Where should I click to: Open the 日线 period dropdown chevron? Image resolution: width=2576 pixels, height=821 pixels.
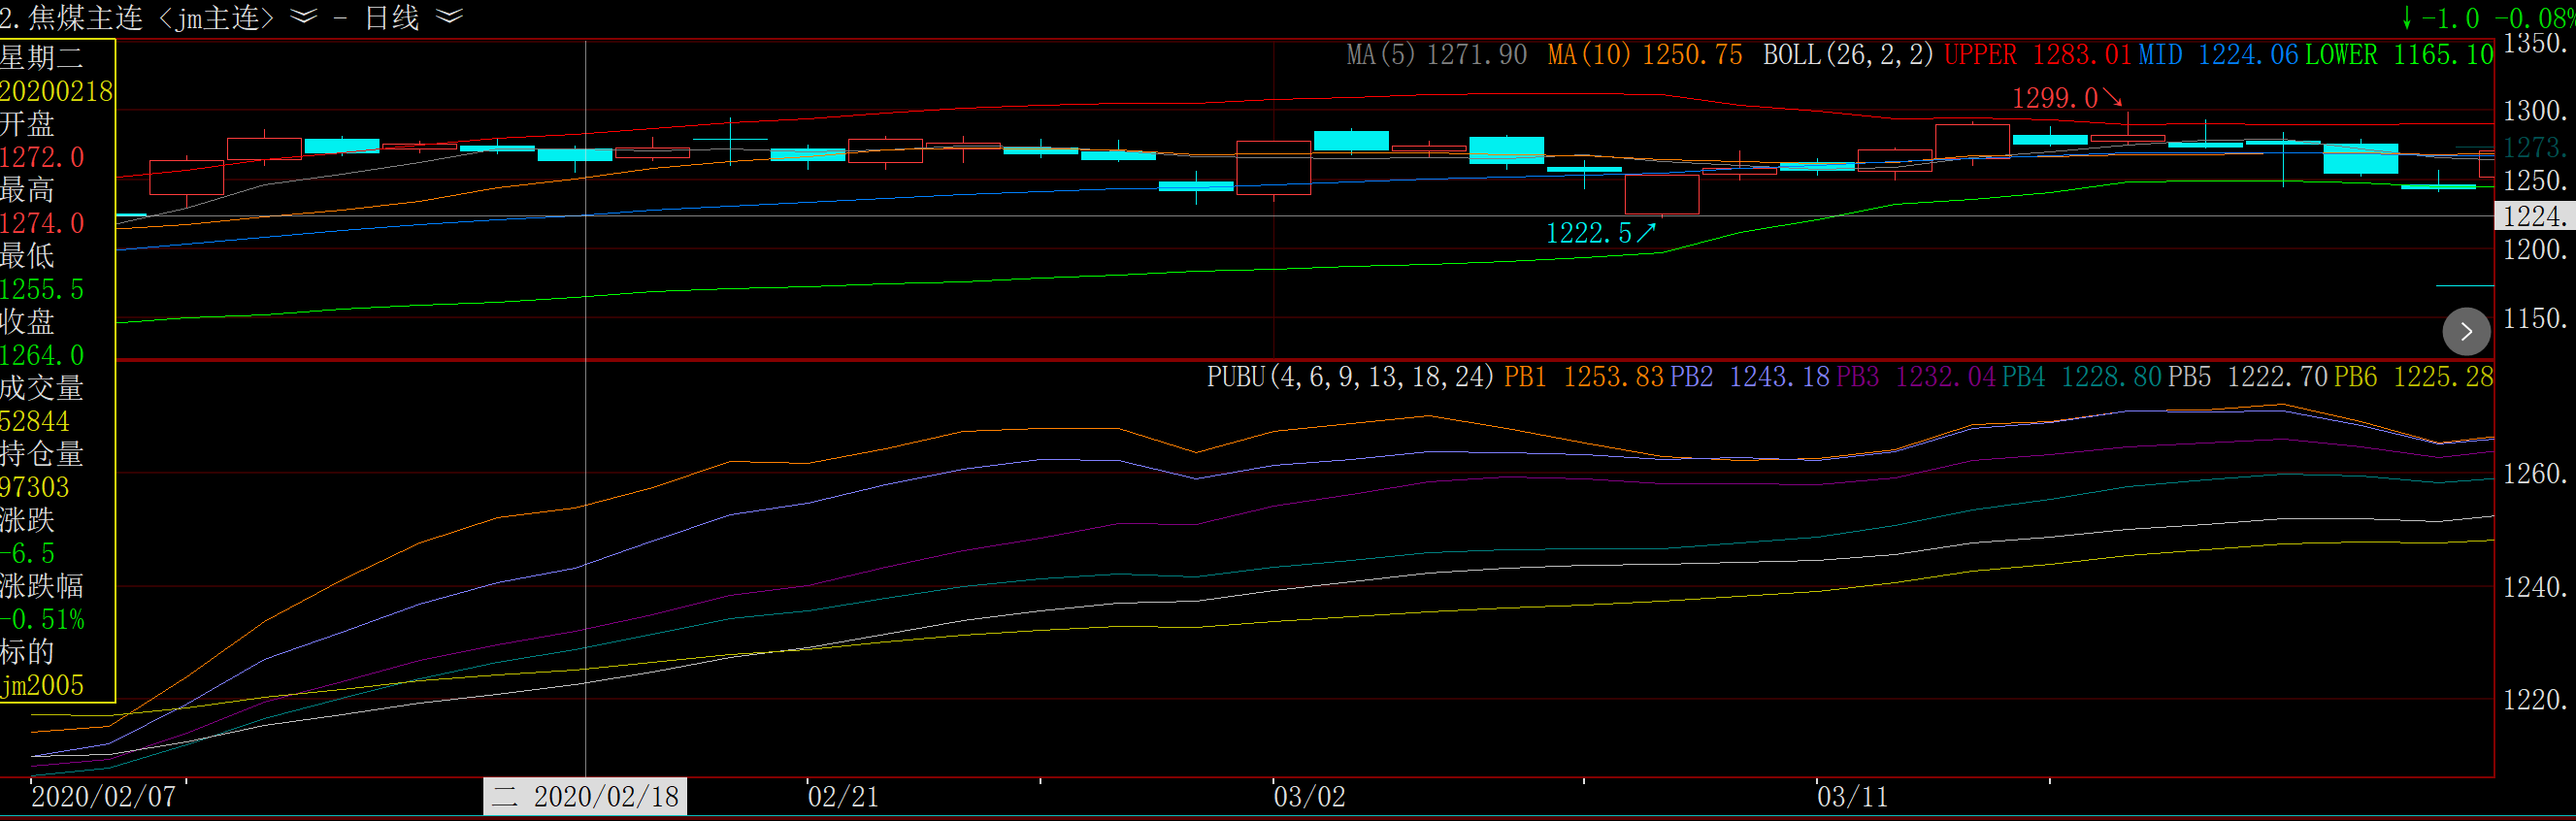coord(450,17)
